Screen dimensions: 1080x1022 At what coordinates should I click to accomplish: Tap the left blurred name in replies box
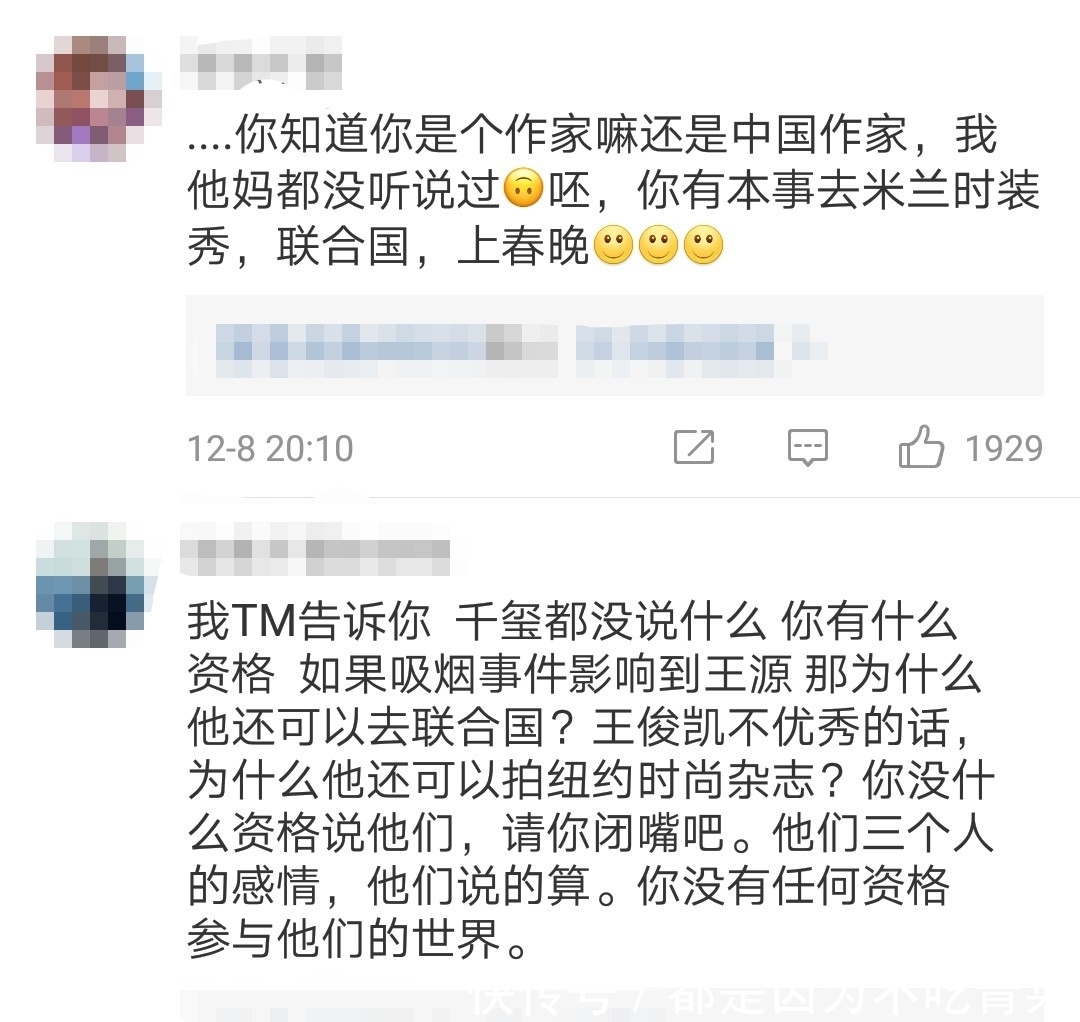click(x=386, y=350)
